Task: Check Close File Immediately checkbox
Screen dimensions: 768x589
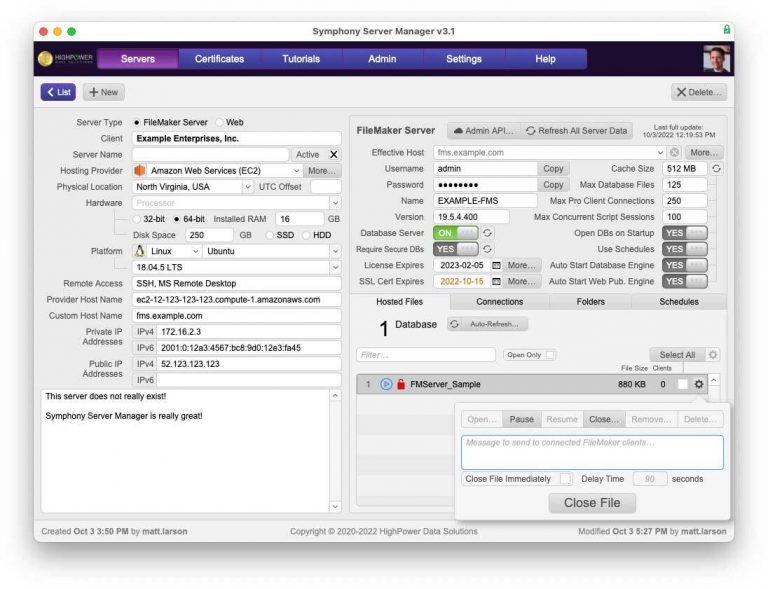Action: 565,479
